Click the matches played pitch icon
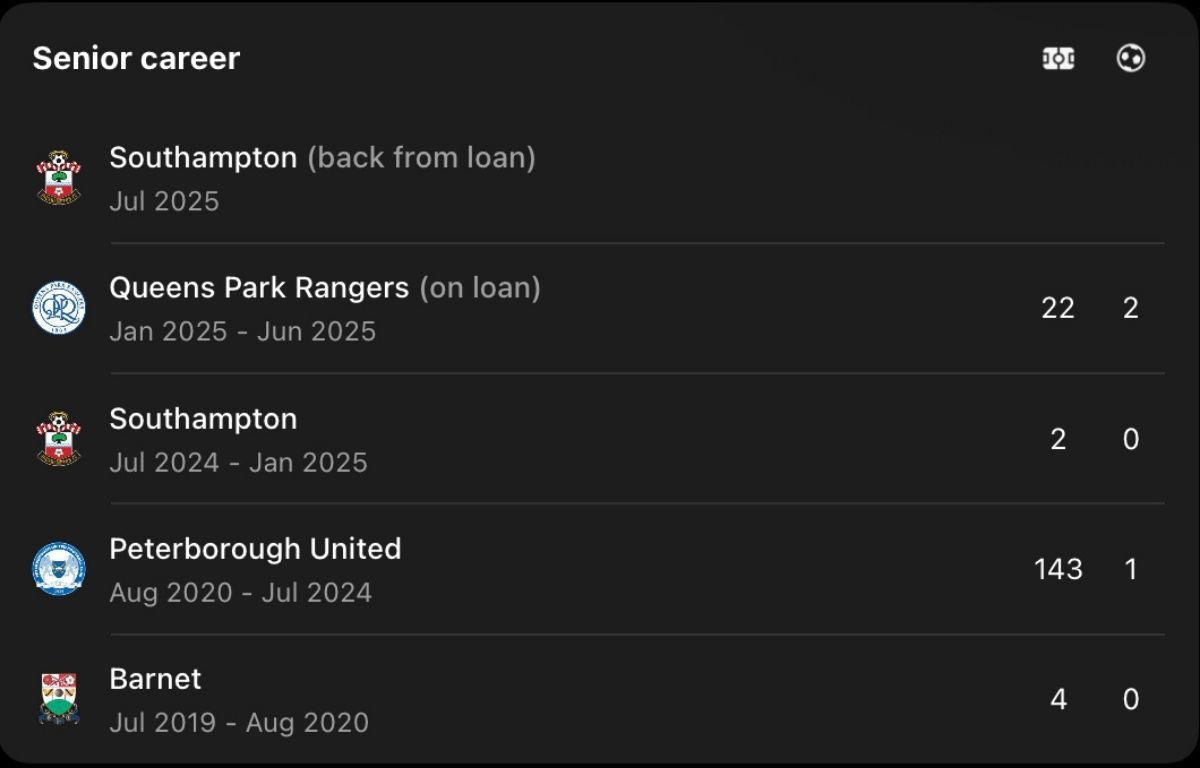The width and height of the screenshot is (1200, 768). (x=1058, y=59)
